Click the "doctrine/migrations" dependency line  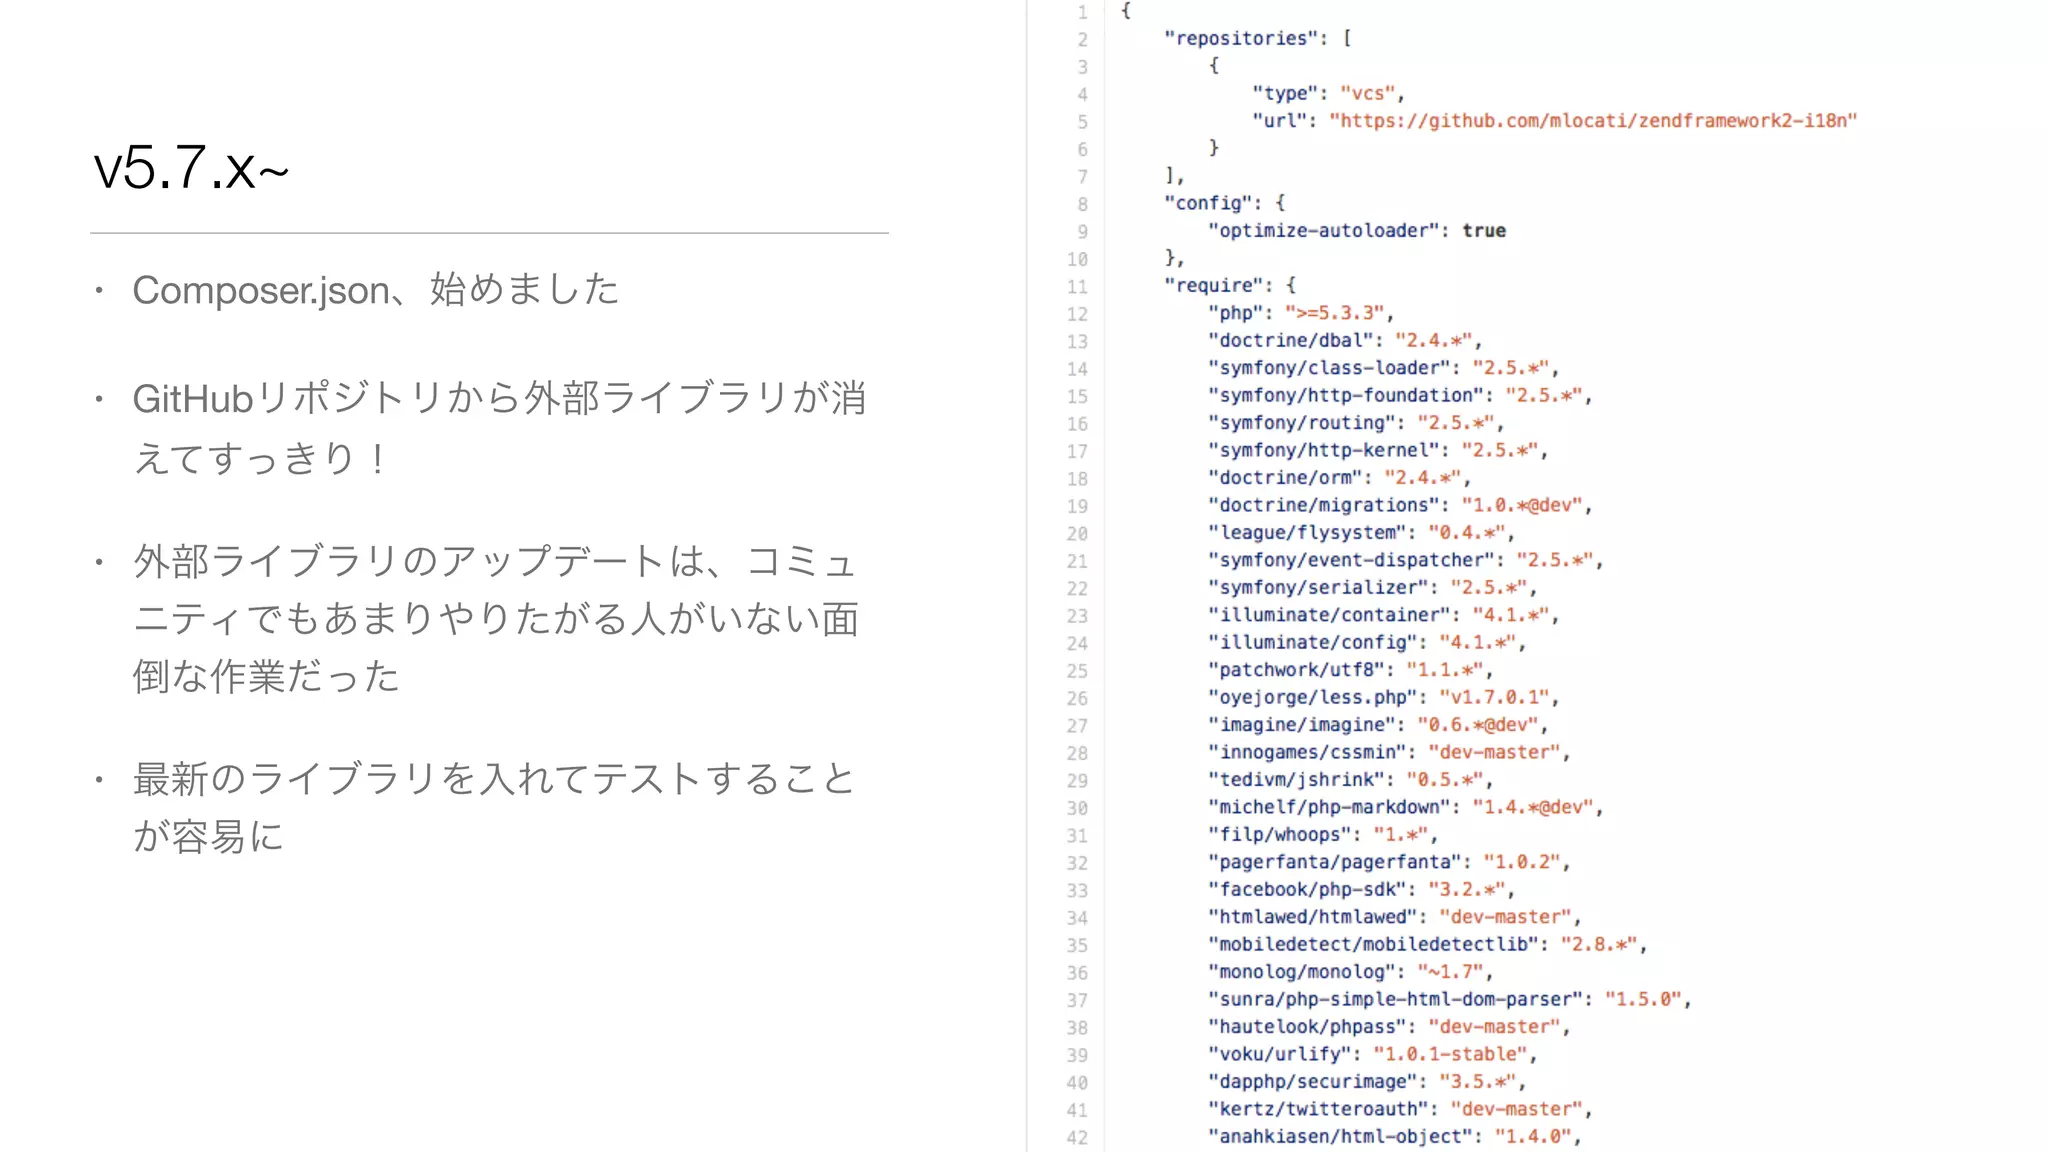click(x=1400, y=505)
